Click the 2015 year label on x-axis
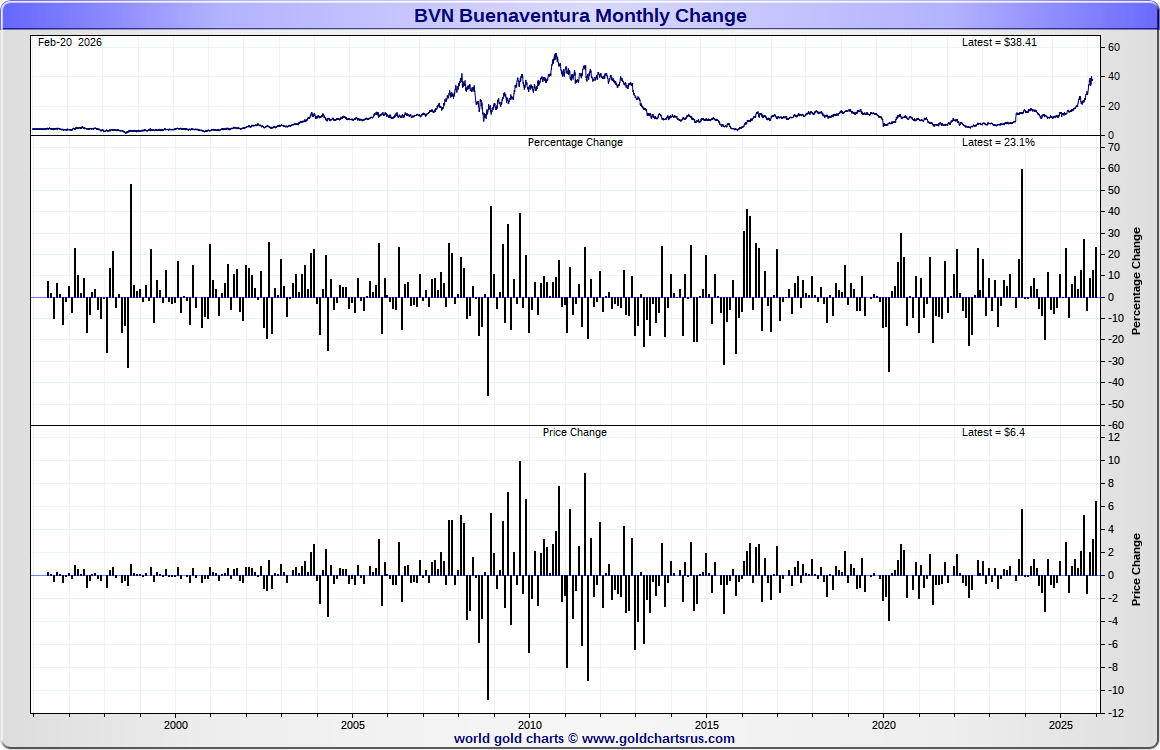 [x=707, y=725]
